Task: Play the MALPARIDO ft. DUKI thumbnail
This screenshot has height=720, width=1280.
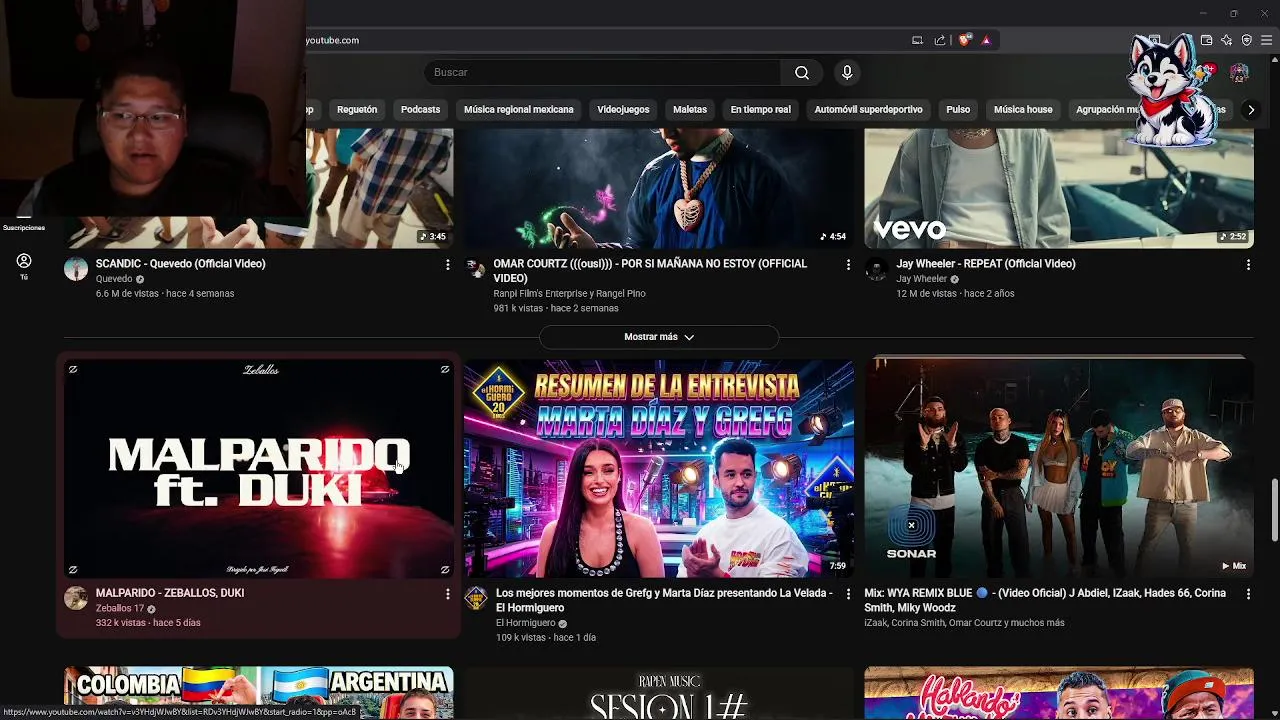Action: point(259,469)
